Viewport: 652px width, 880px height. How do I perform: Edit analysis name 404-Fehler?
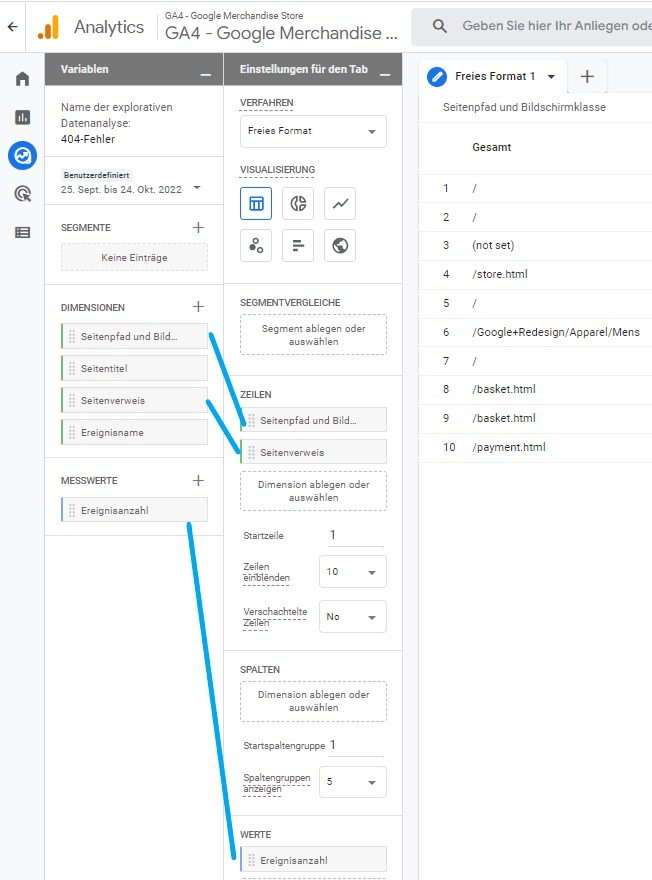pyautogui.click(x=88, y=139)
